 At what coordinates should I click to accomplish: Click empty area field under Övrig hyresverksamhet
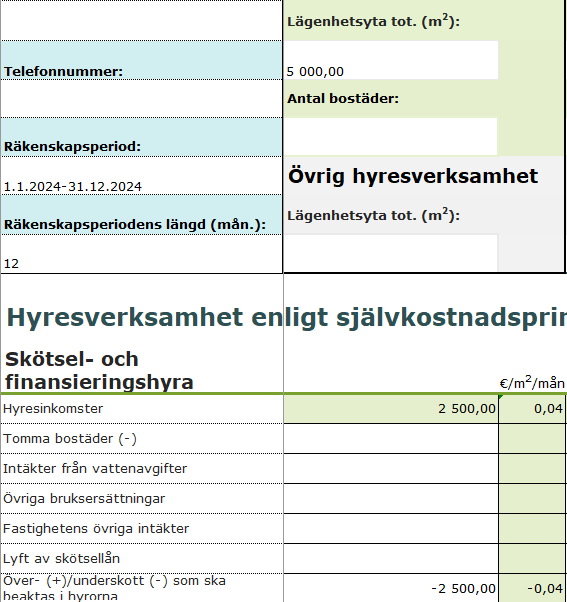pos(390,253)
